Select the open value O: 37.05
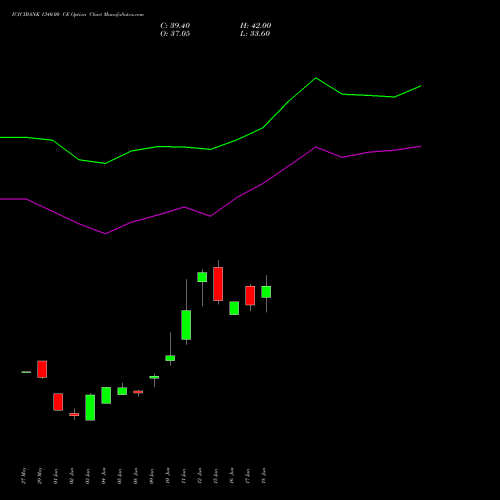Screen dimensions: 500x500 pyautogui.click(x=175, y=34)
